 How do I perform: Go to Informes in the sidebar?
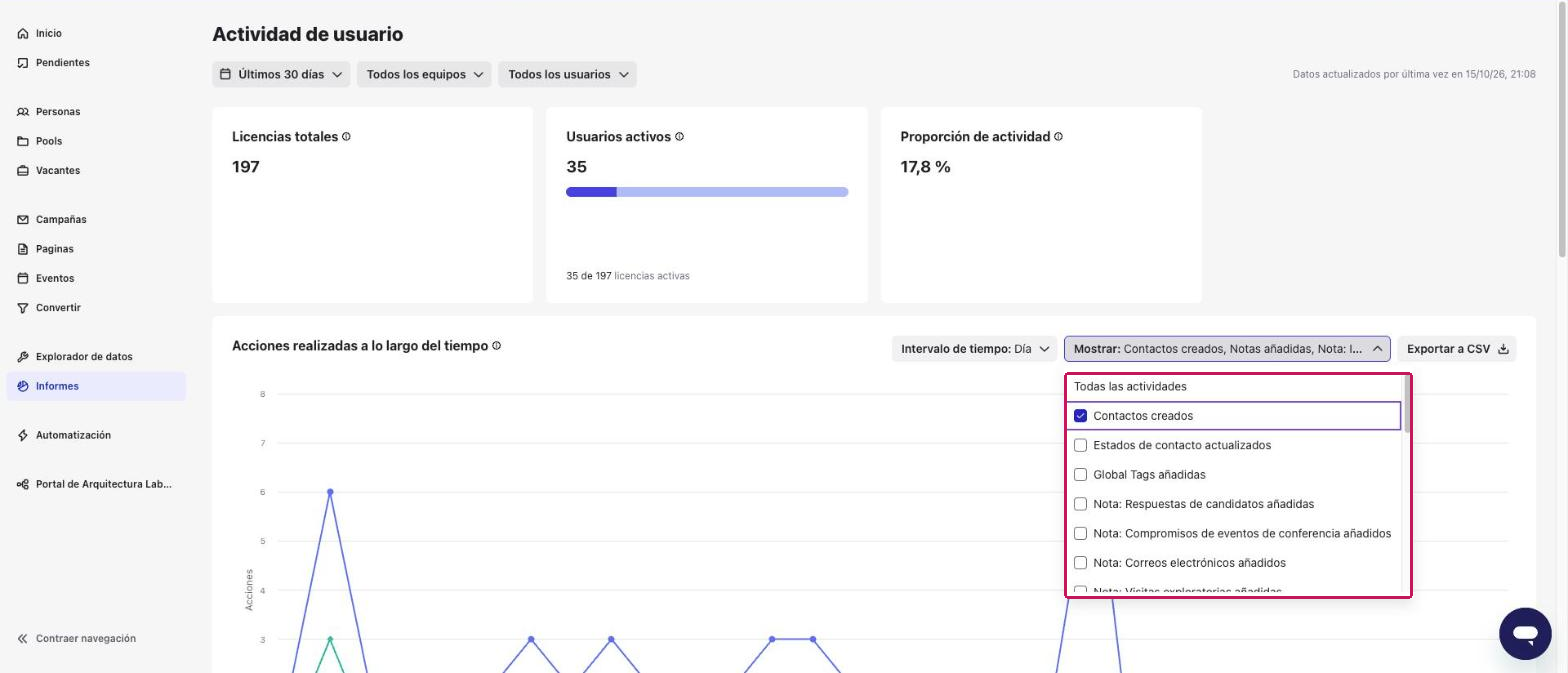click(96, 386)
